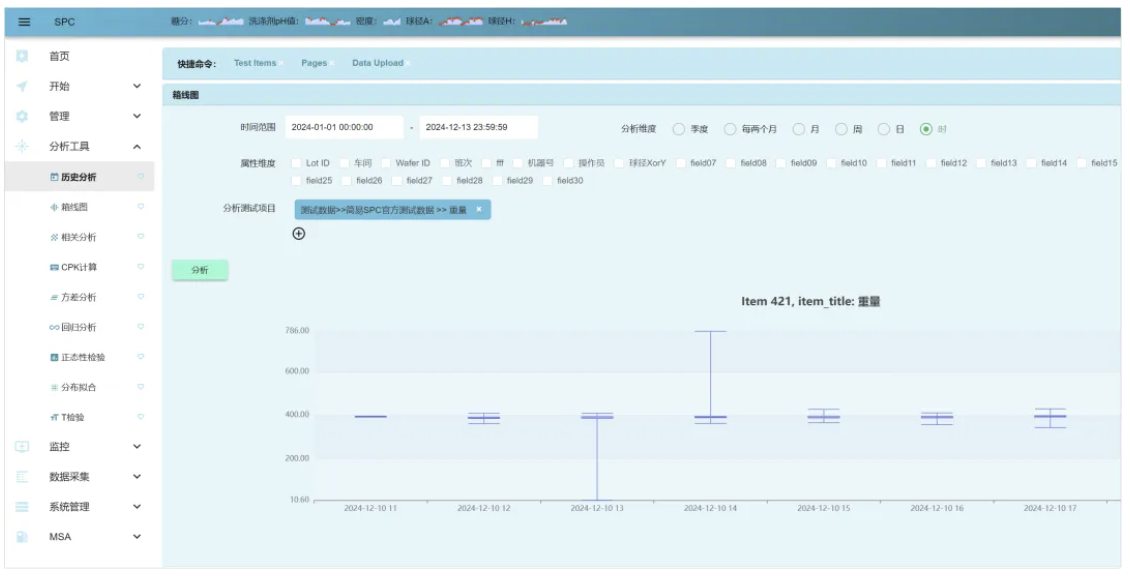This screenshot has width=1130, height=577.
Task: Expand the 开始 sidebar menu
Action: [x=137, y=86]
